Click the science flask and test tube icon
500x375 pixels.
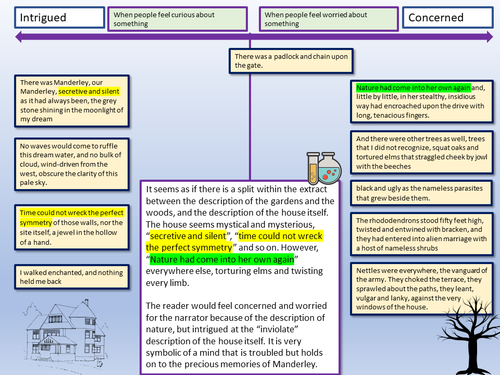pos(324,168)
